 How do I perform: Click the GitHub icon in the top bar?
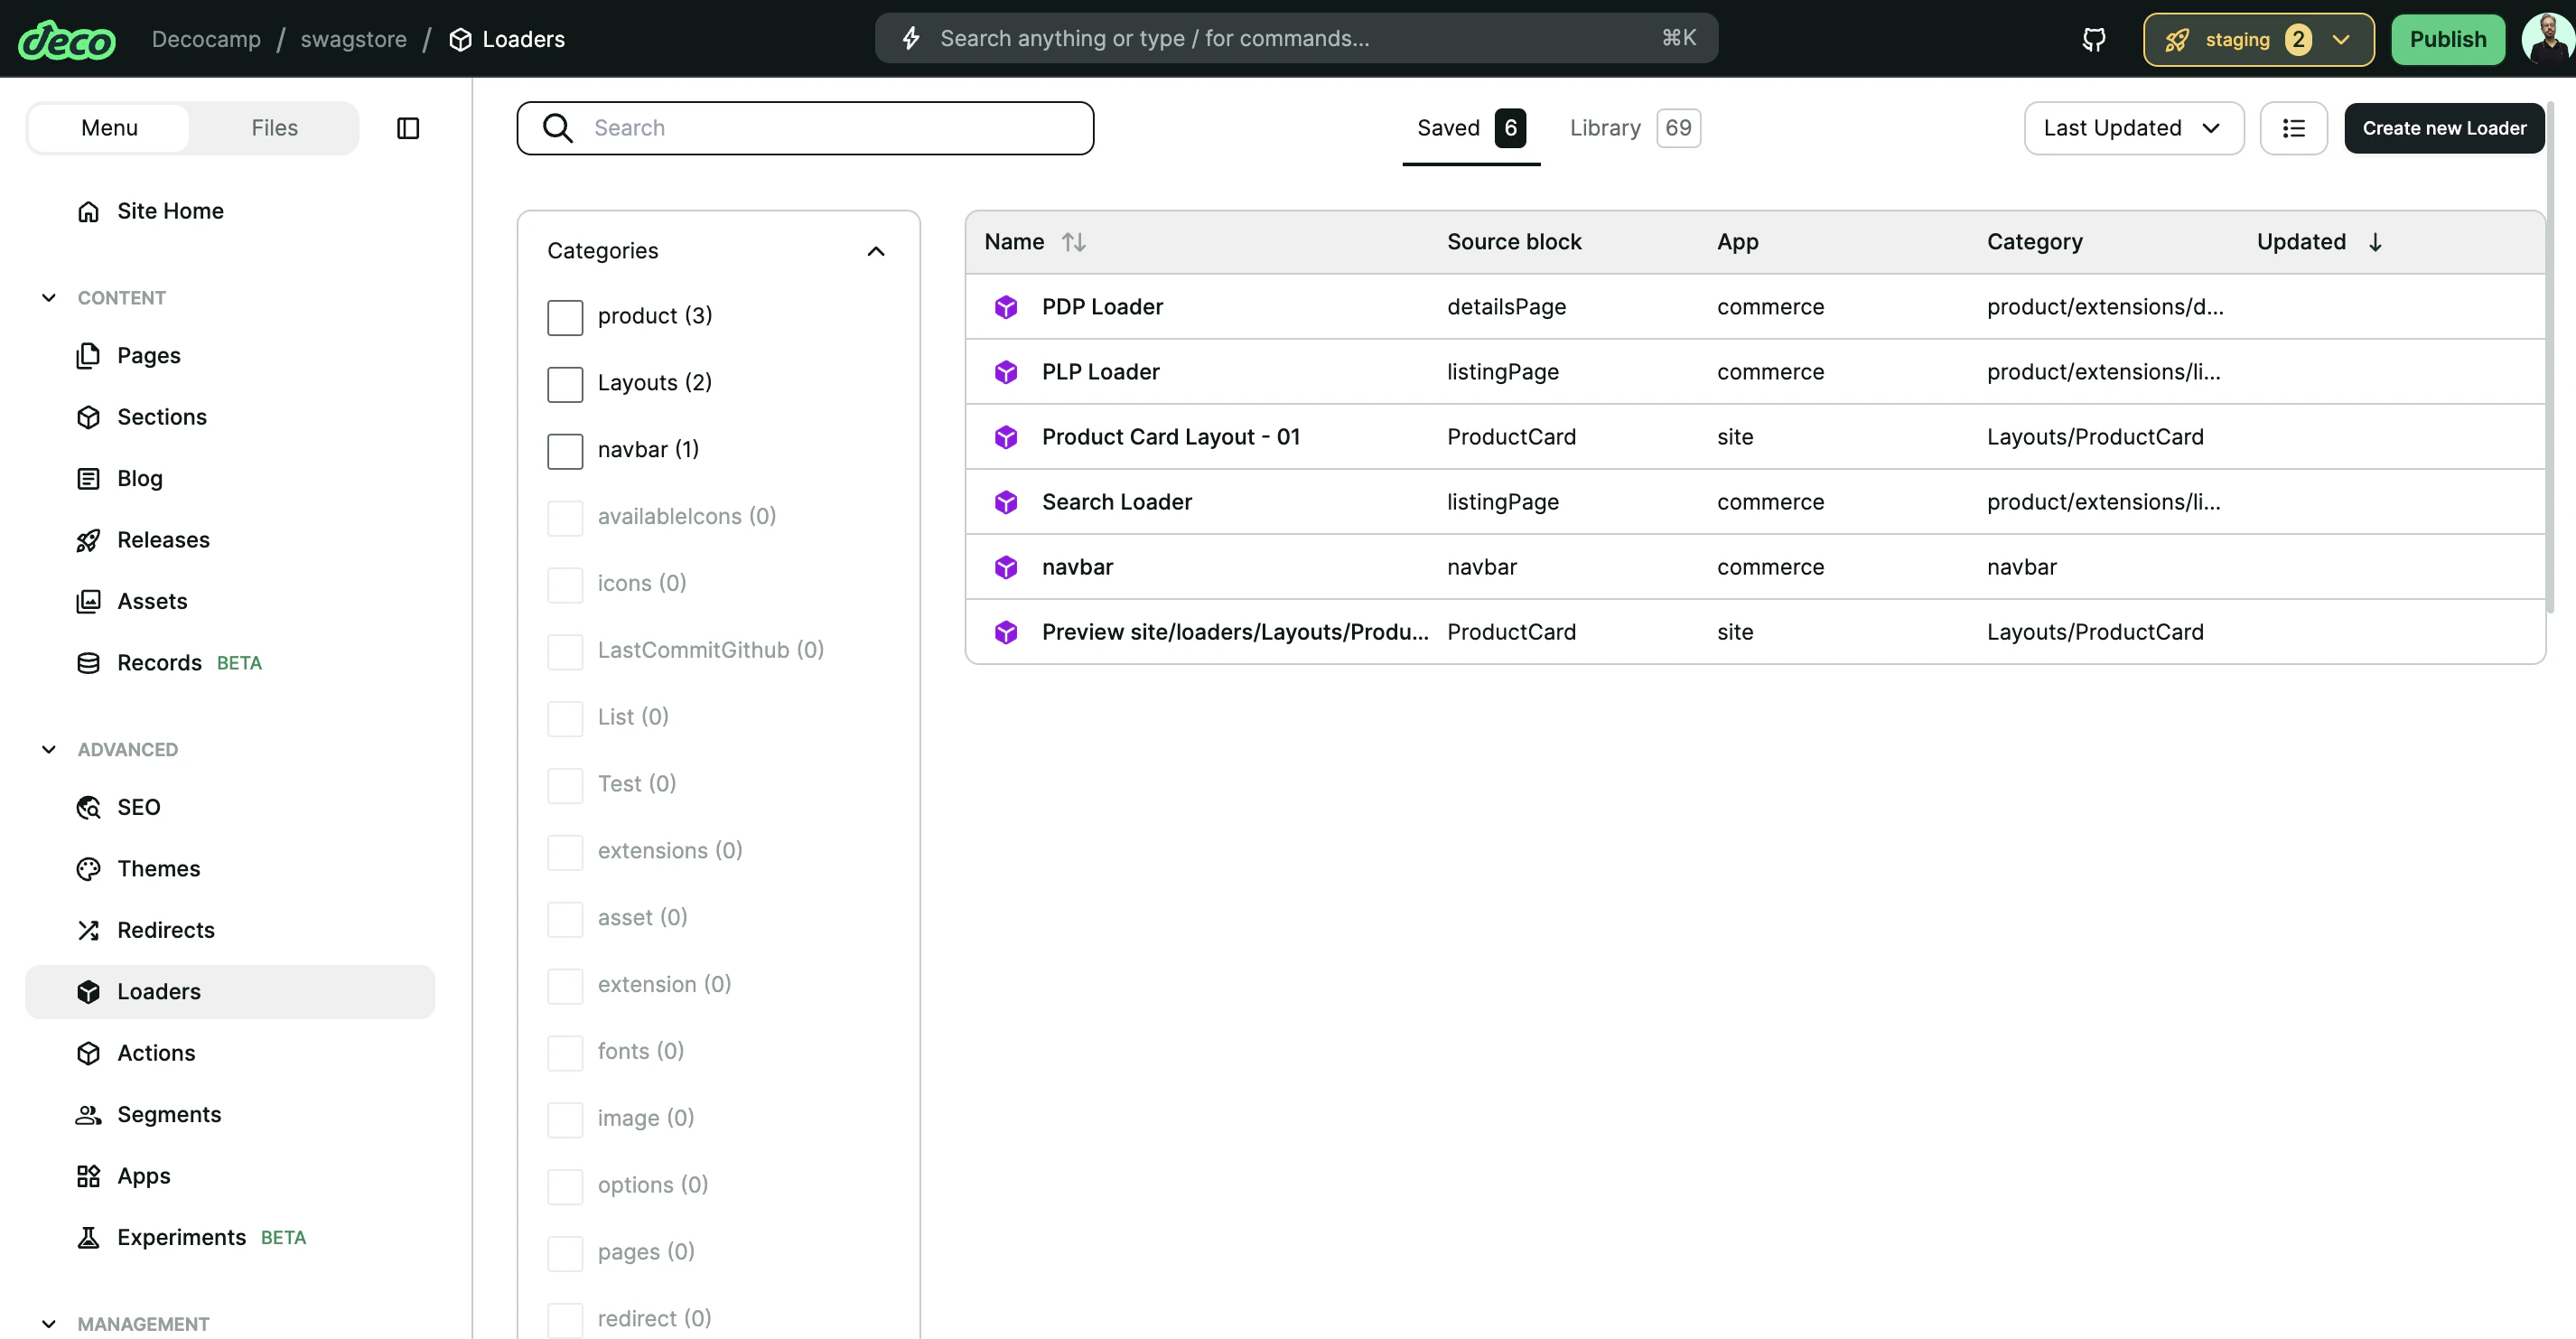(x=2093, y=39)
